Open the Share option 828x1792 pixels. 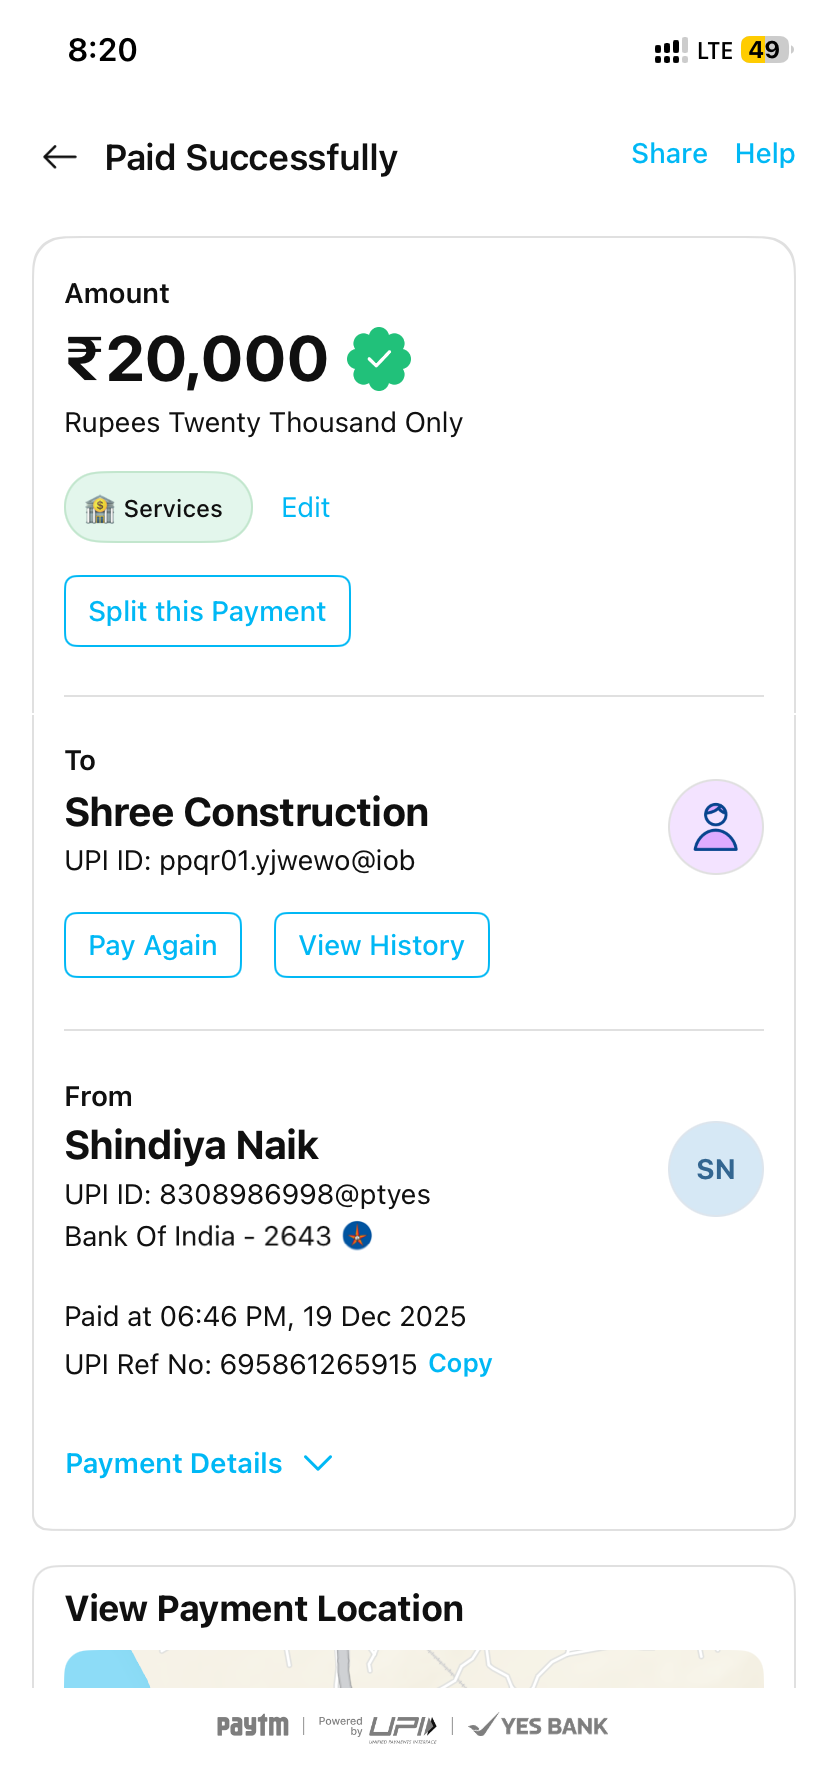[x=669, y=154]
